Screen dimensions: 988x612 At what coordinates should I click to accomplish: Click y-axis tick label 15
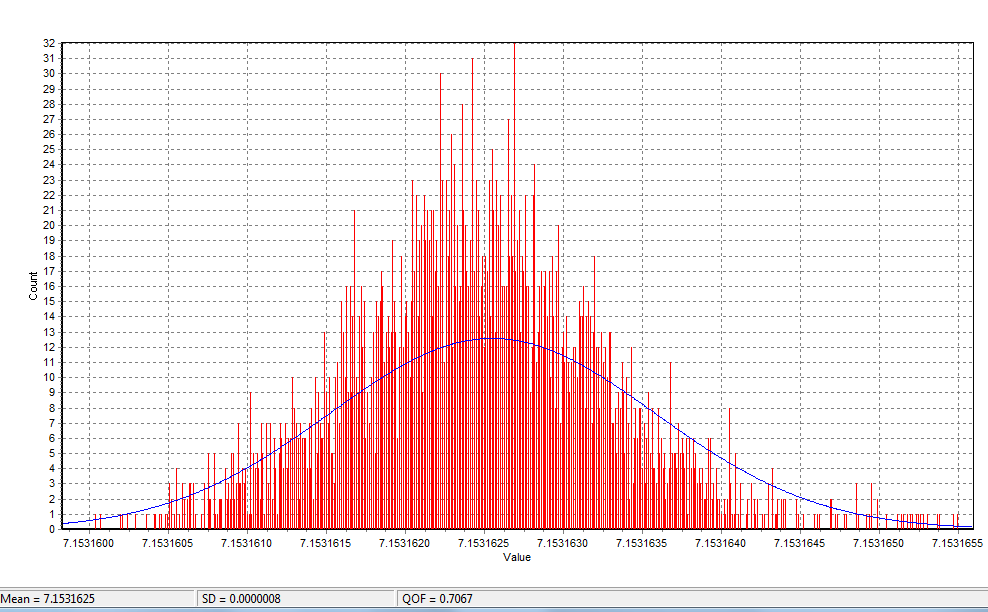tap(49, 301)
